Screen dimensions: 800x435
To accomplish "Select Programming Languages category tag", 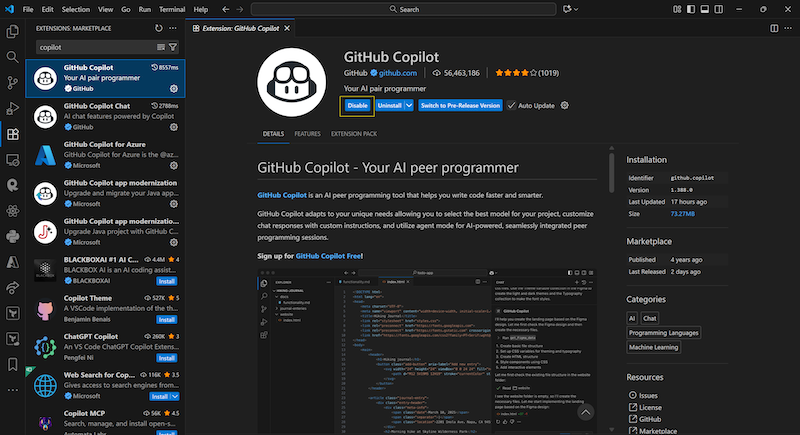I will (x=663, y=332).
